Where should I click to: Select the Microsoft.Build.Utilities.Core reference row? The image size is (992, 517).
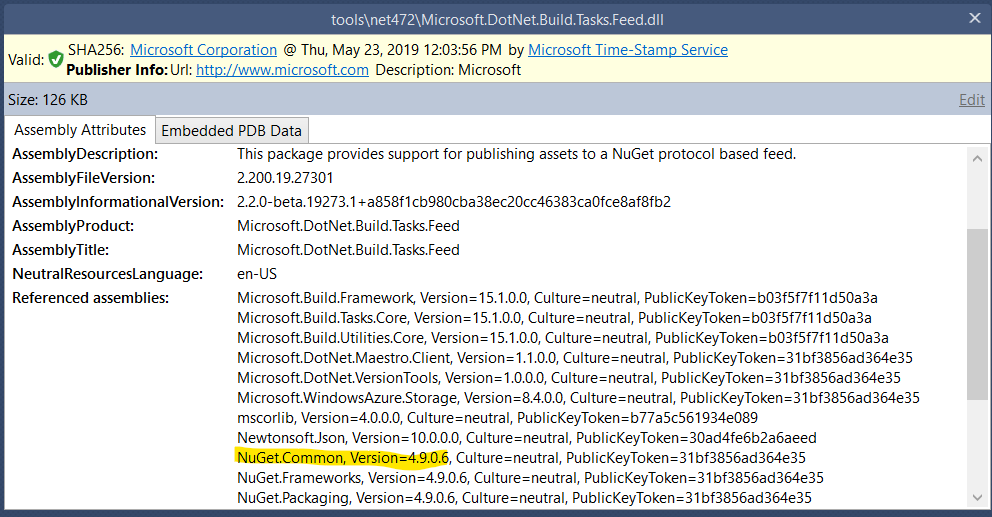tap(563, 338)
